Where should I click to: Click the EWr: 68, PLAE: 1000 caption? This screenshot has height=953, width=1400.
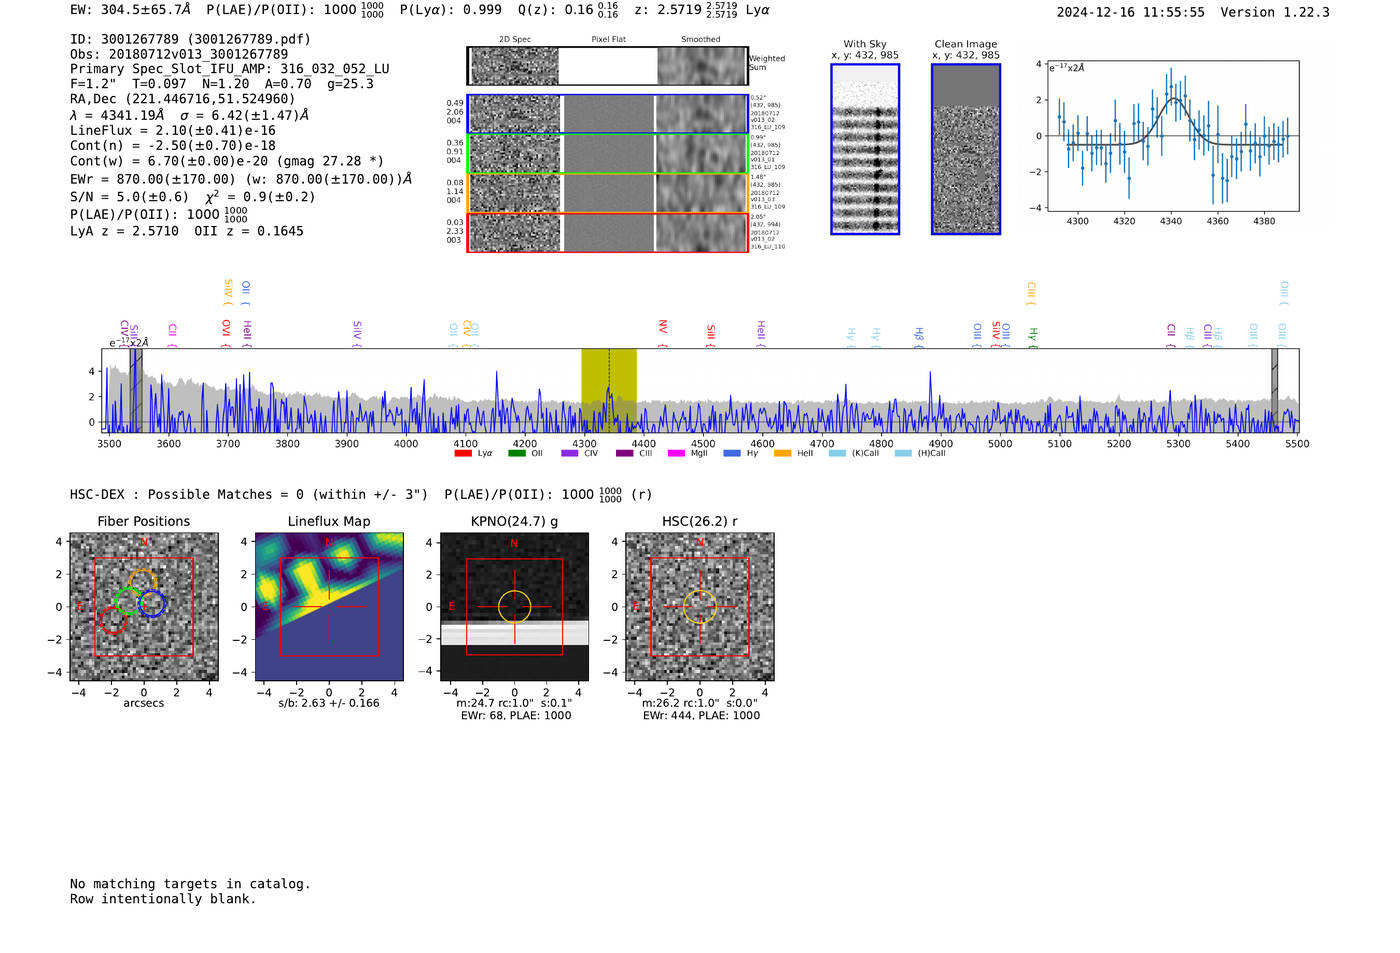point(516,716)
